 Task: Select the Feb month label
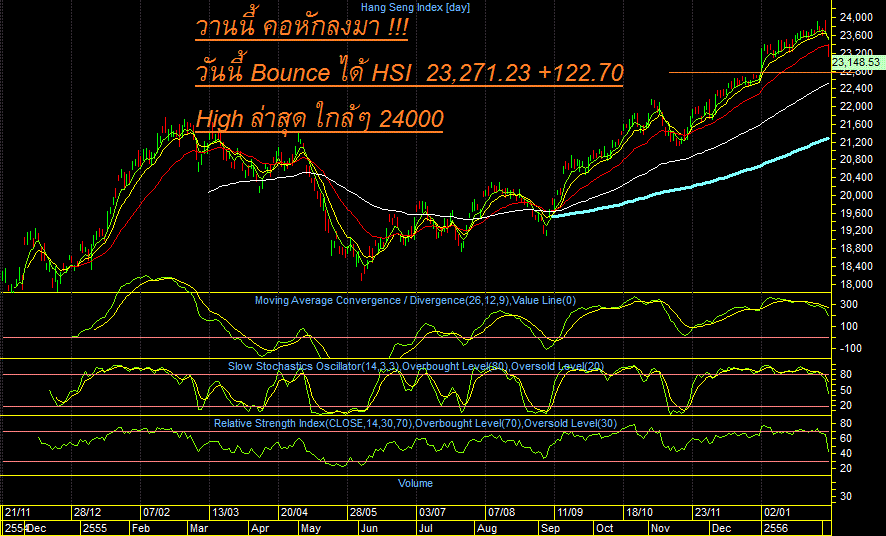coord(139,528)
